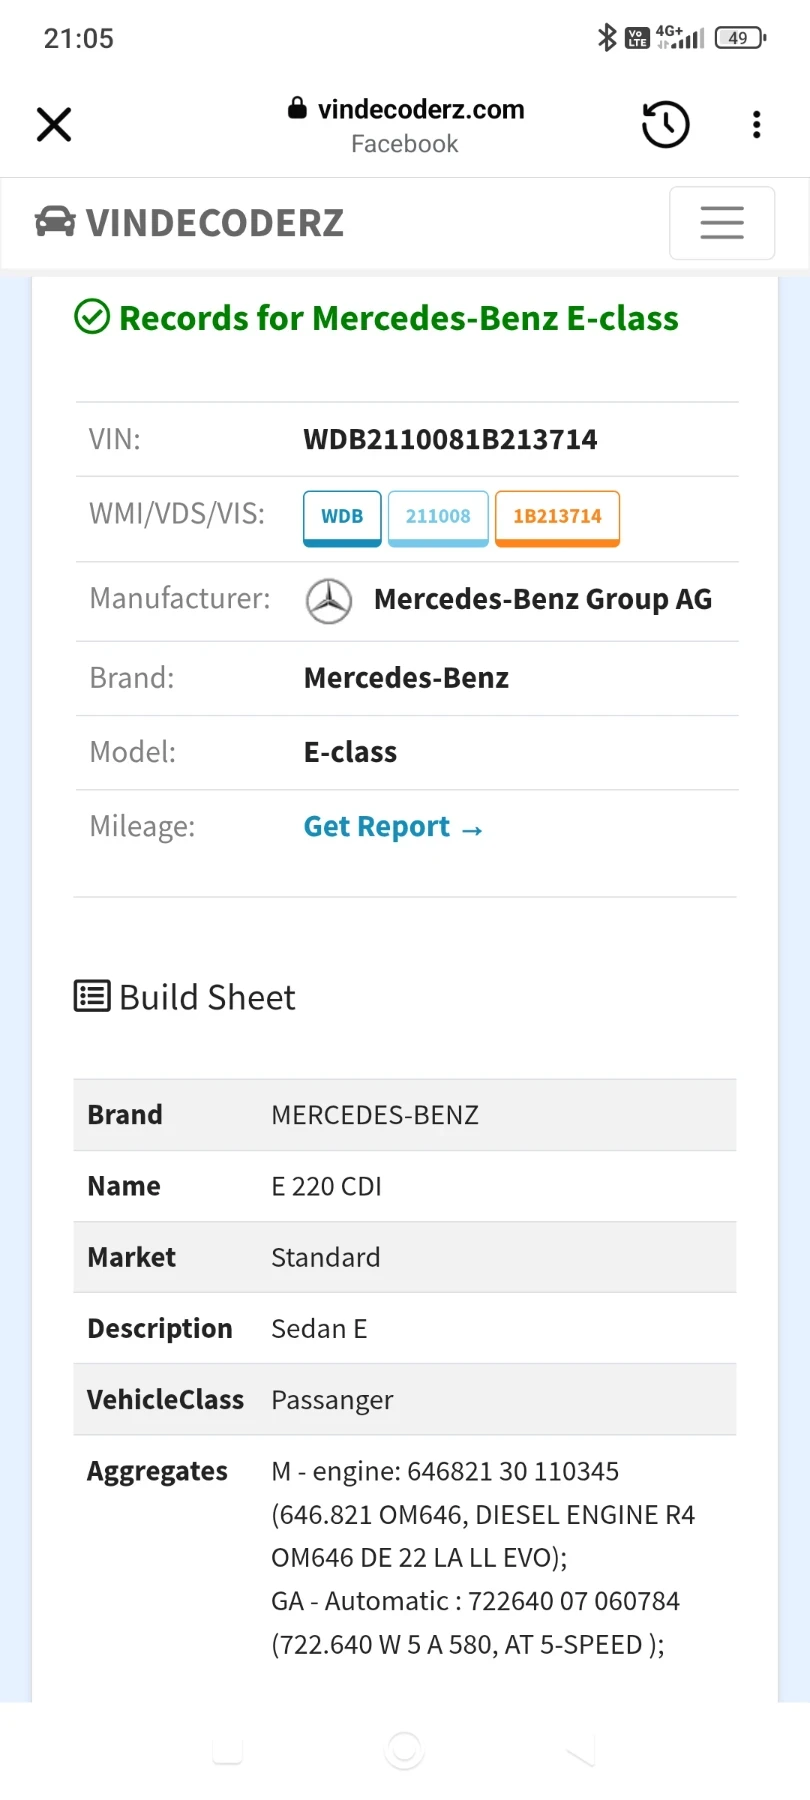Go to the VINDECODERZ home logo text
The height and width of the screenshot is (1800, 810).
click(x=215, y=223)
